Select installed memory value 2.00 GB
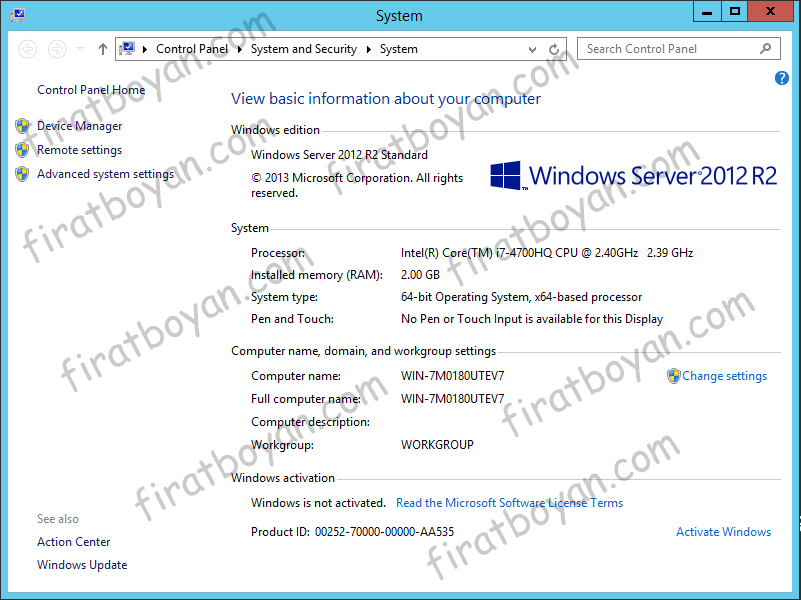 click(420, 275)
